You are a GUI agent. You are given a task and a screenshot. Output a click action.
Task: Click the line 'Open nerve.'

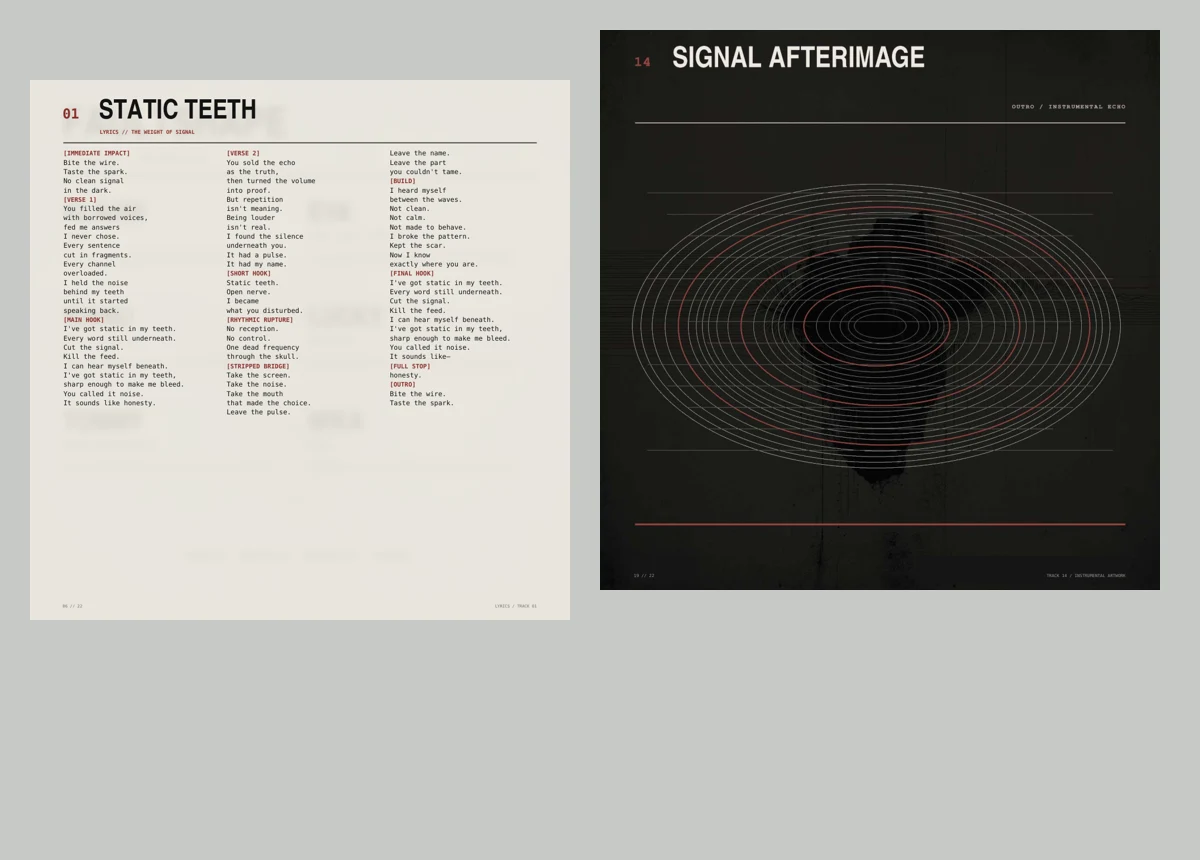[x=248, y=292]
